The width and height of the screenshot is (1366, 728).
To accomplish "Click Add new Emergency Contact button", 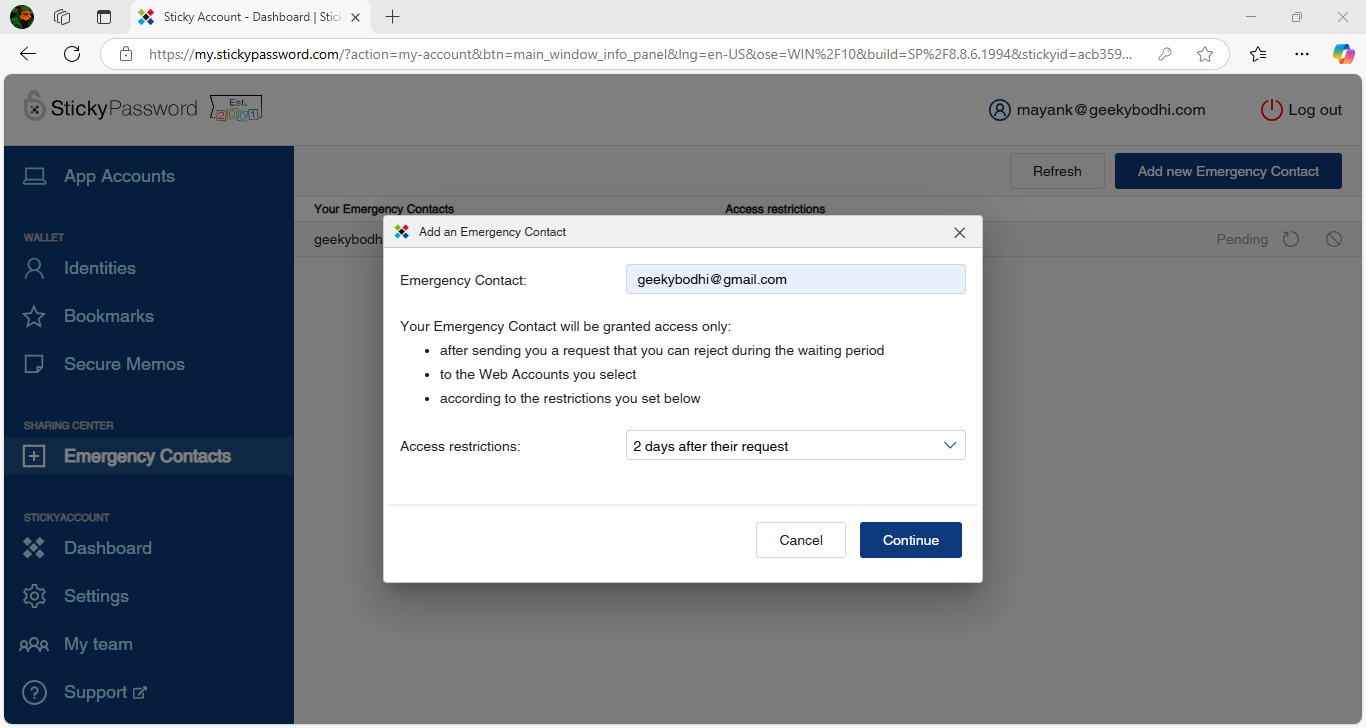I will (x=1228, y=171).
